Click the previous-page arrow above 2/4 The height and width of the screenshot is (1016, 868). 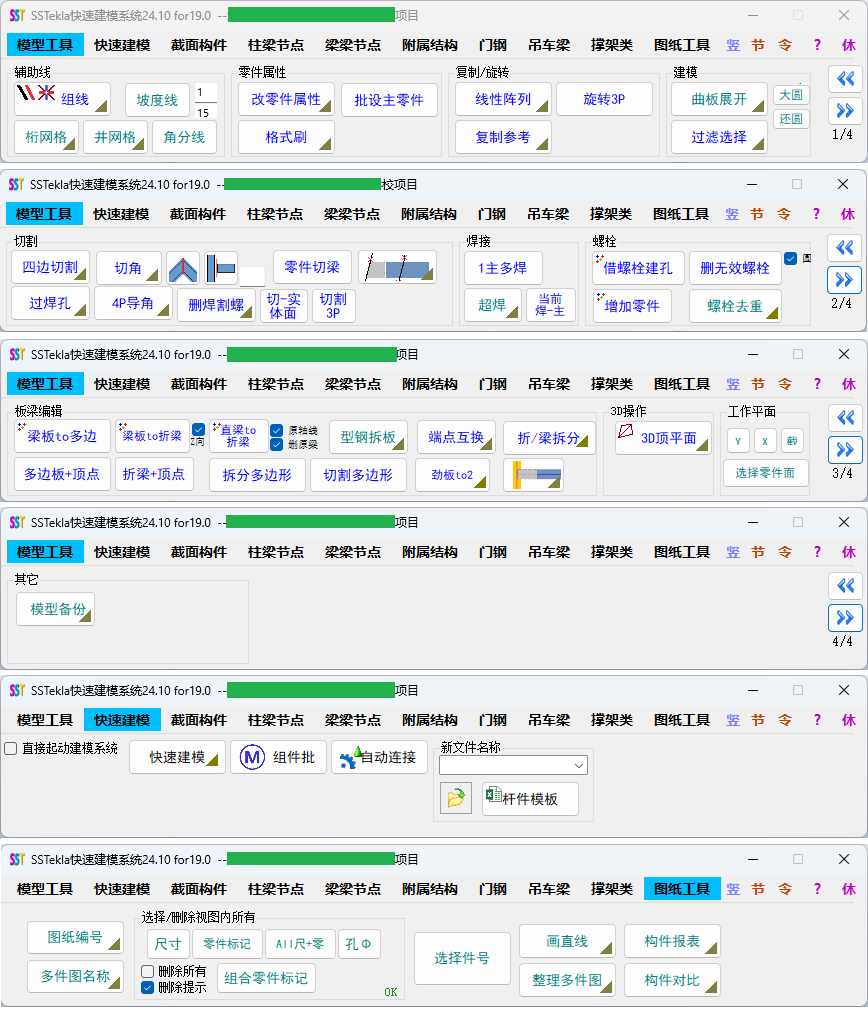pos(844,247)
